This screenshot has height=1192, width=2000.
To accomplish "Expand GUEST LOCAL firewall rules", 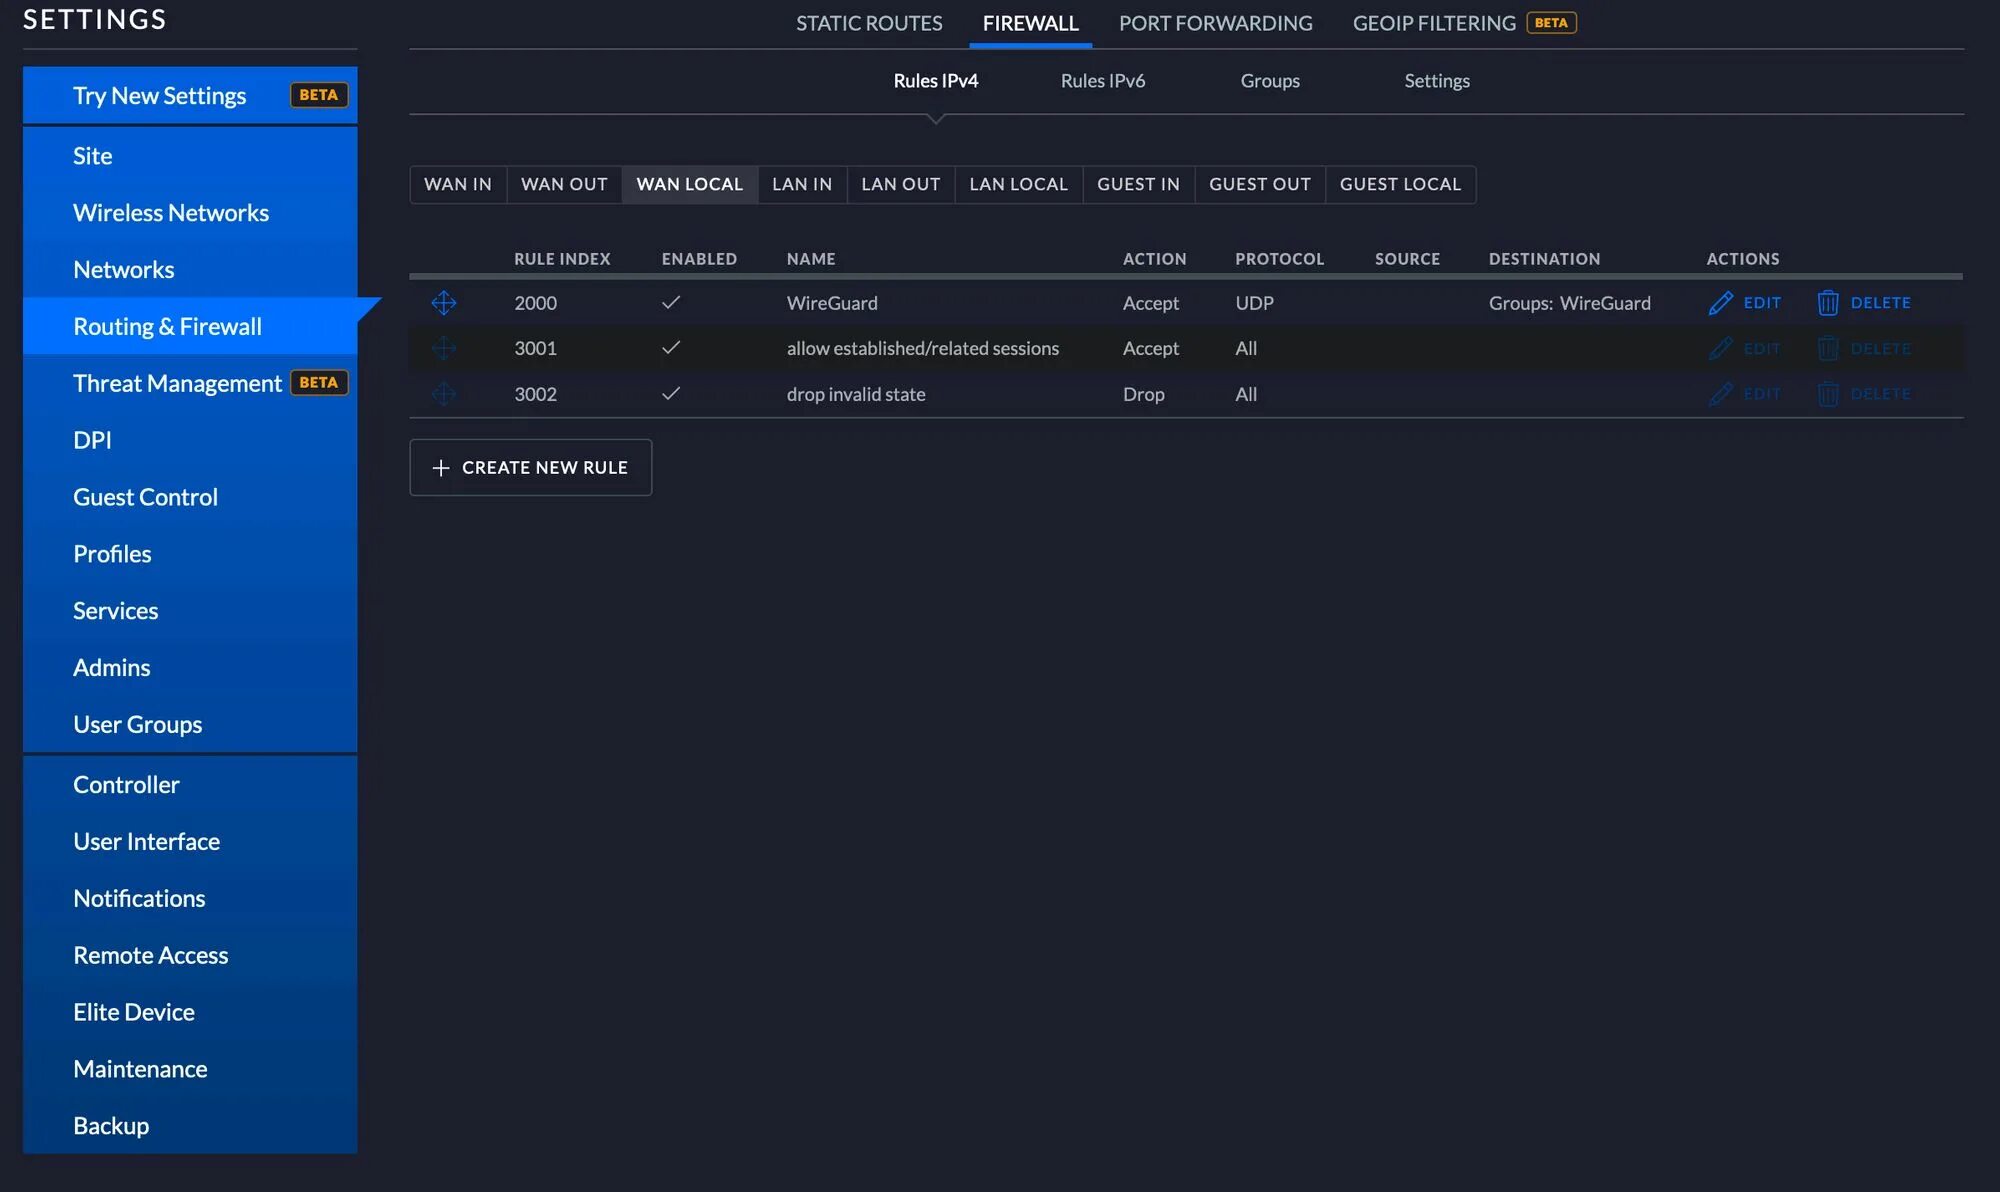I will [x=1401, y=184].
